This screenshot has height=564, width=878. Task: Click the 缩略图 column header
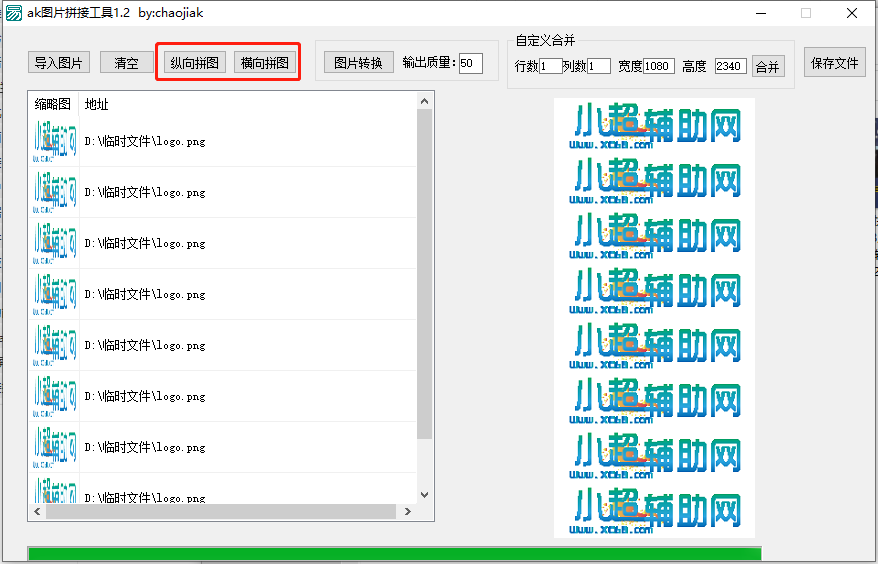[x=53, y=104]
